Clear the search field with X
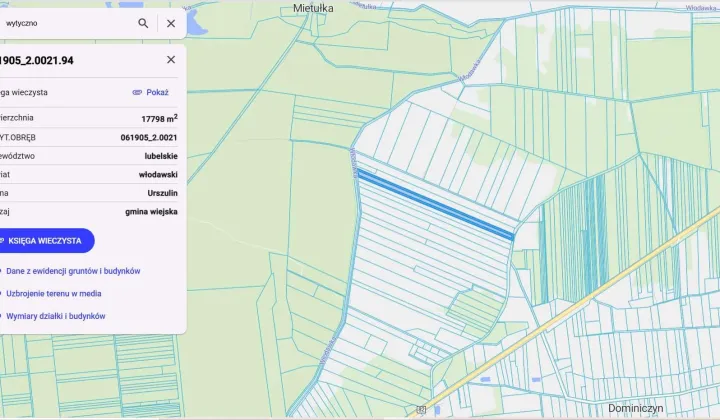 (x=171, y=23)
